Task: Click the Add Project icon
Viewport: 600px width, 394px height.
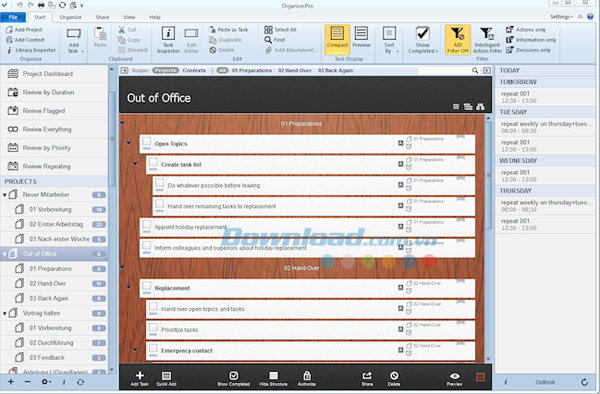Action: (10, 30)
